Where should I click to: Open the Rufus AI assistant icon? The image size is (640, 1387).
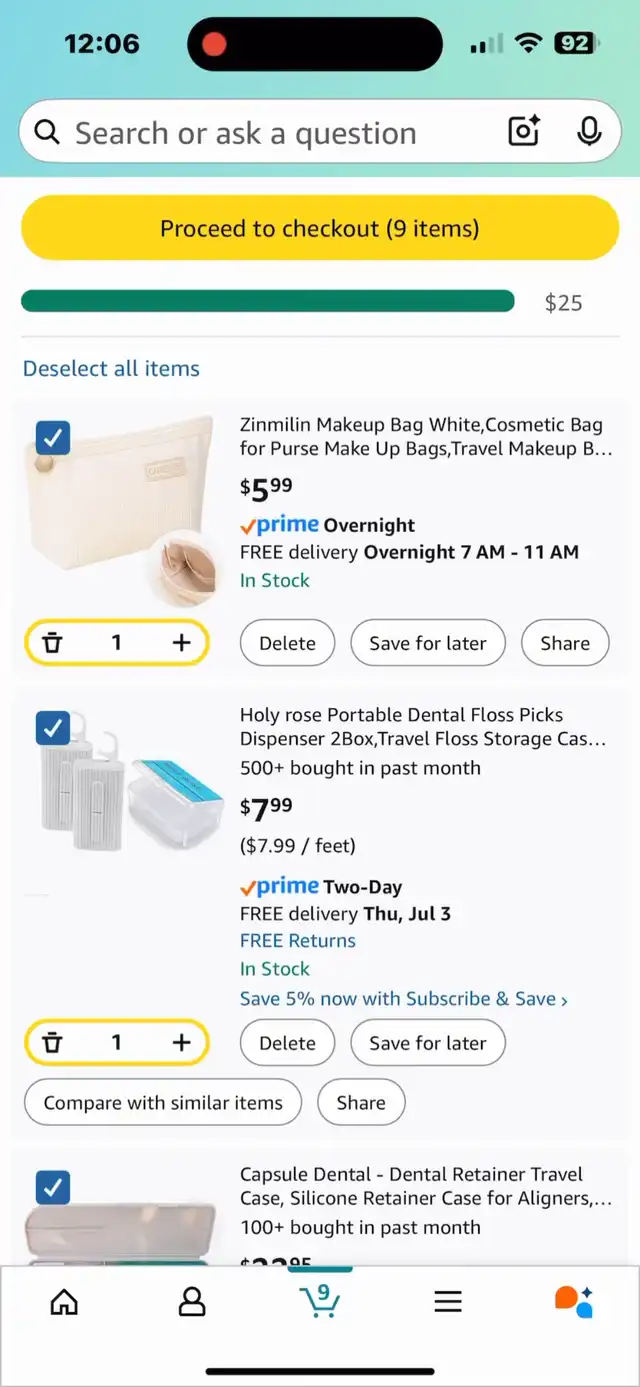pos(574,1301)
